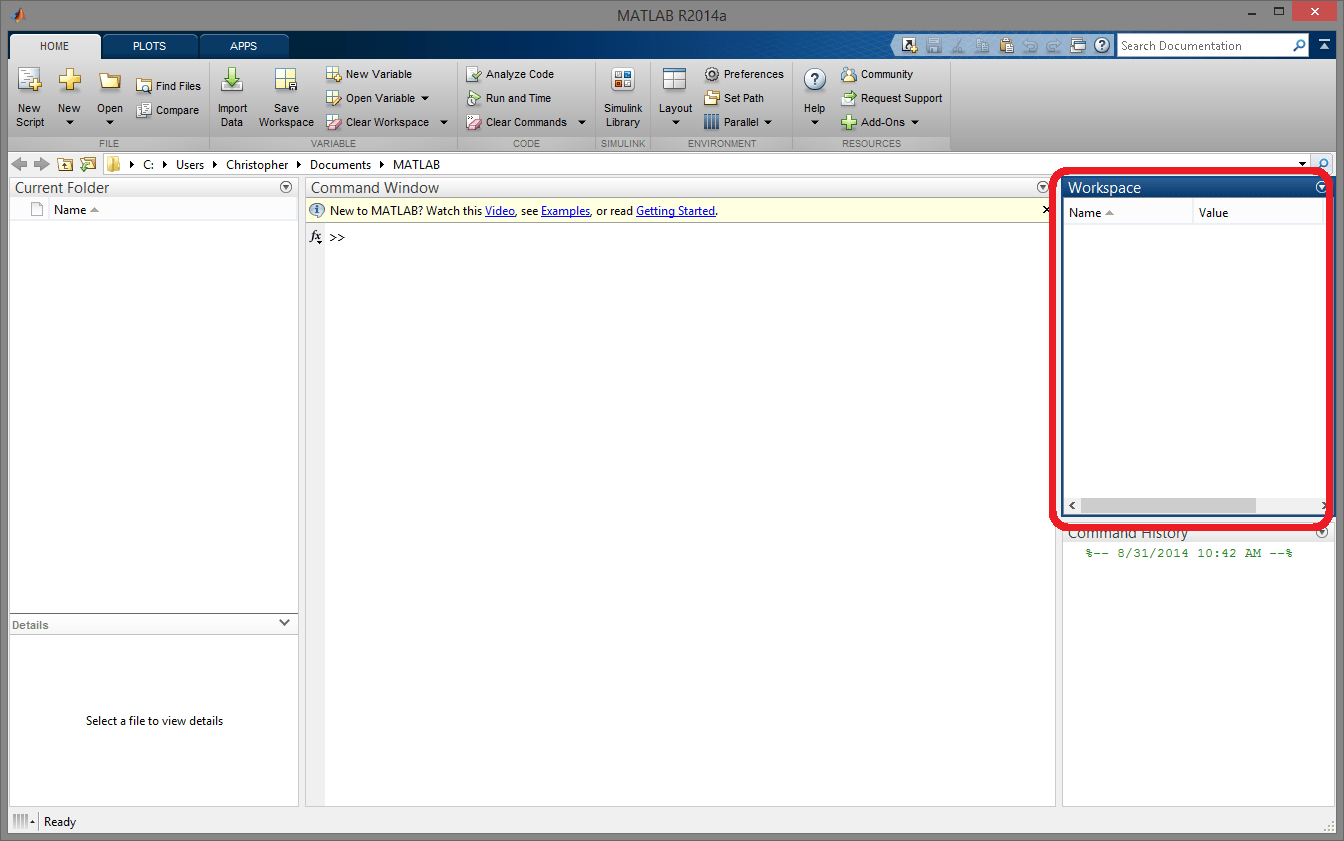Open the Simulink Library
The height and width of the screenshot is (841, 1344).
point(622,98)
